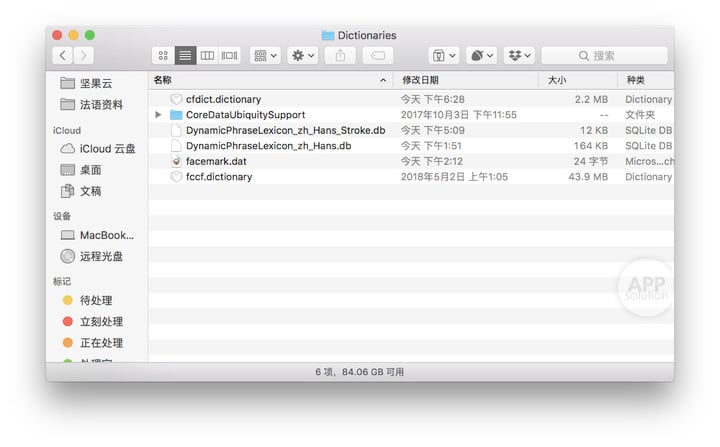Sort by 名称 column header

click(x=271, y=80)
